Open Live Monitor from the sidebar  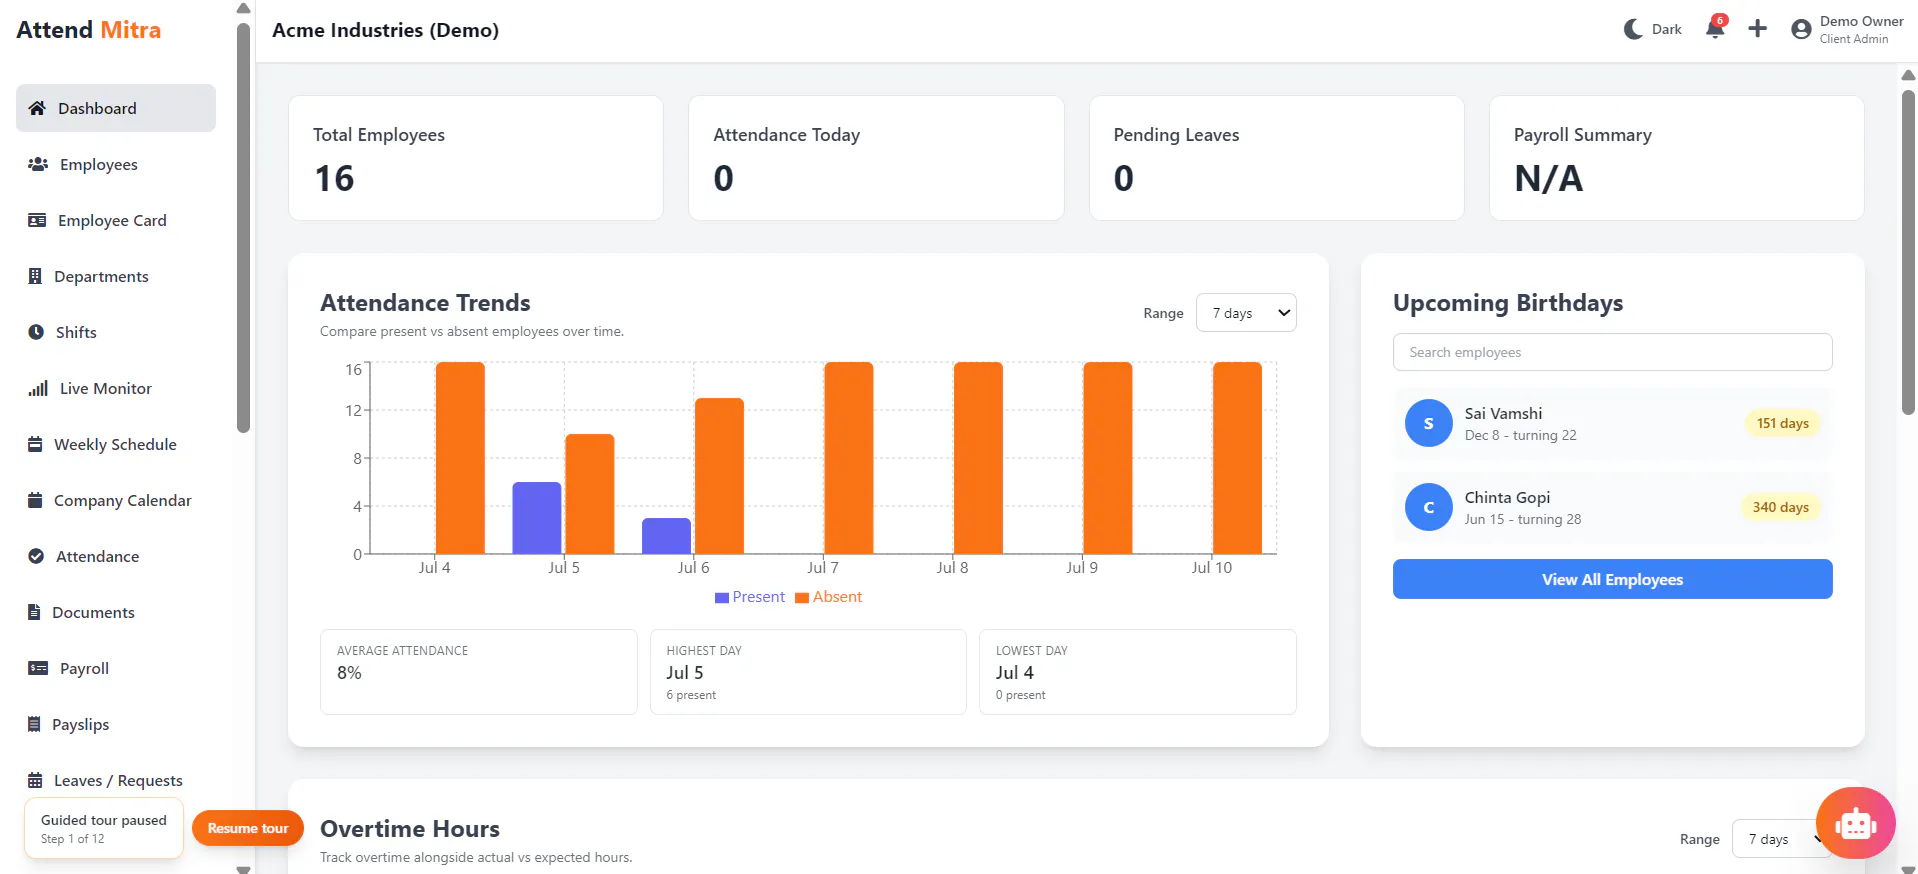116,388
